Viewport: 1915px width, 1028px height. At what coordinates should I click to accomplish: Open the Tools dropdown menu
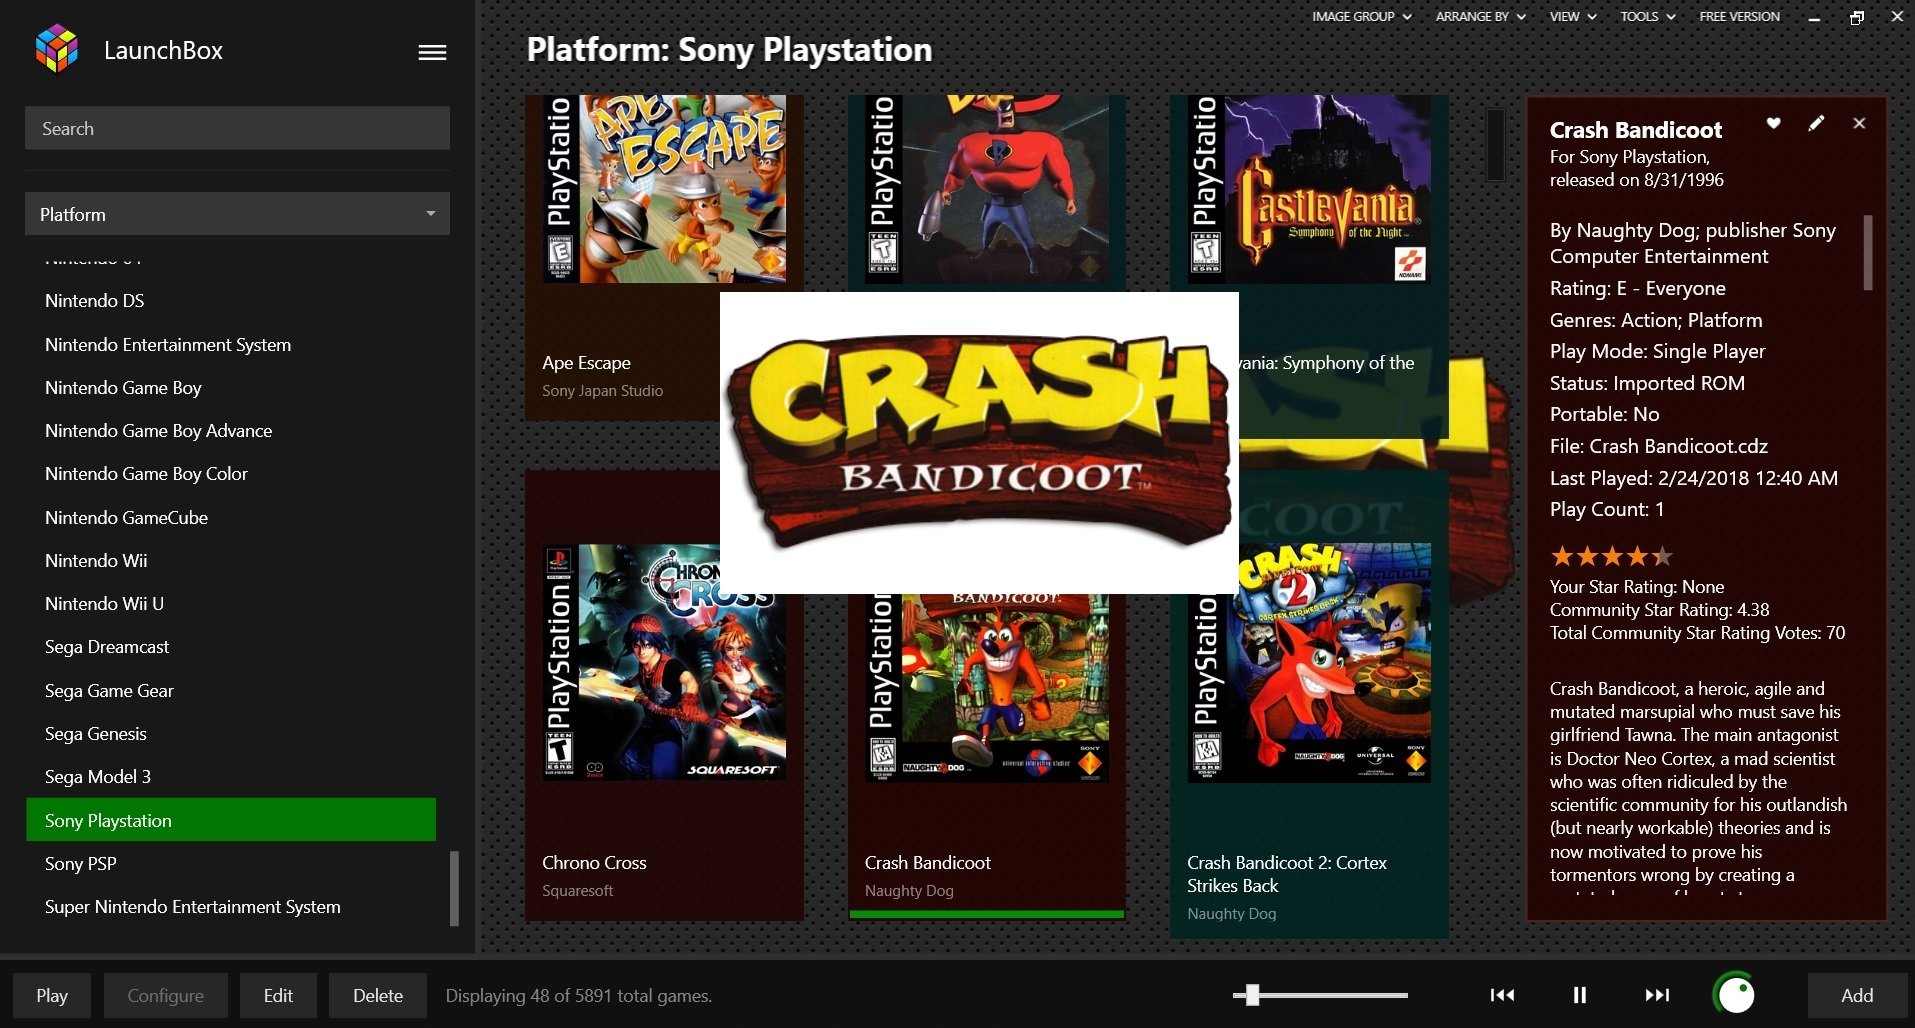pyautogui.click(x=1648, y=17)
